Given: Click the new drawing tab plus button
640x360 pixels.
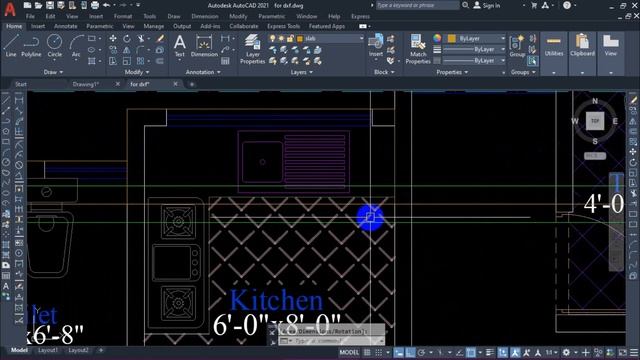Looking at the screenshot, I should coord(192,84).
